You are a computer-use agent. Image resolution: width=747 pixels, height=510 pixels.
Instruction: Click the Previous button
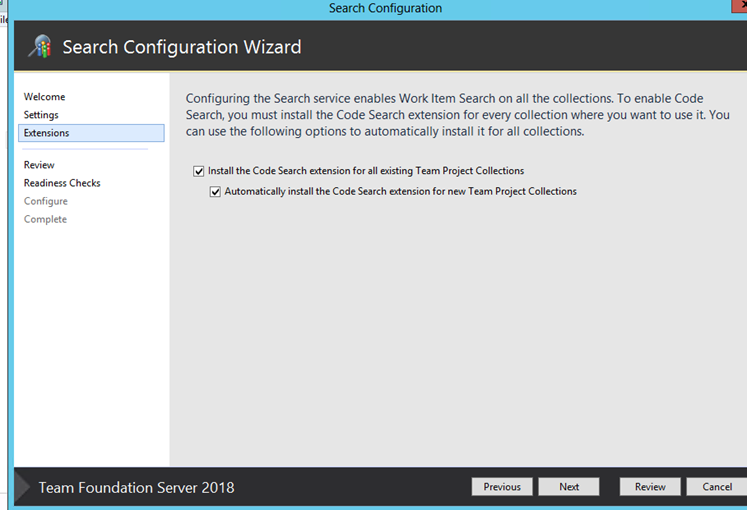click(502, 487)
